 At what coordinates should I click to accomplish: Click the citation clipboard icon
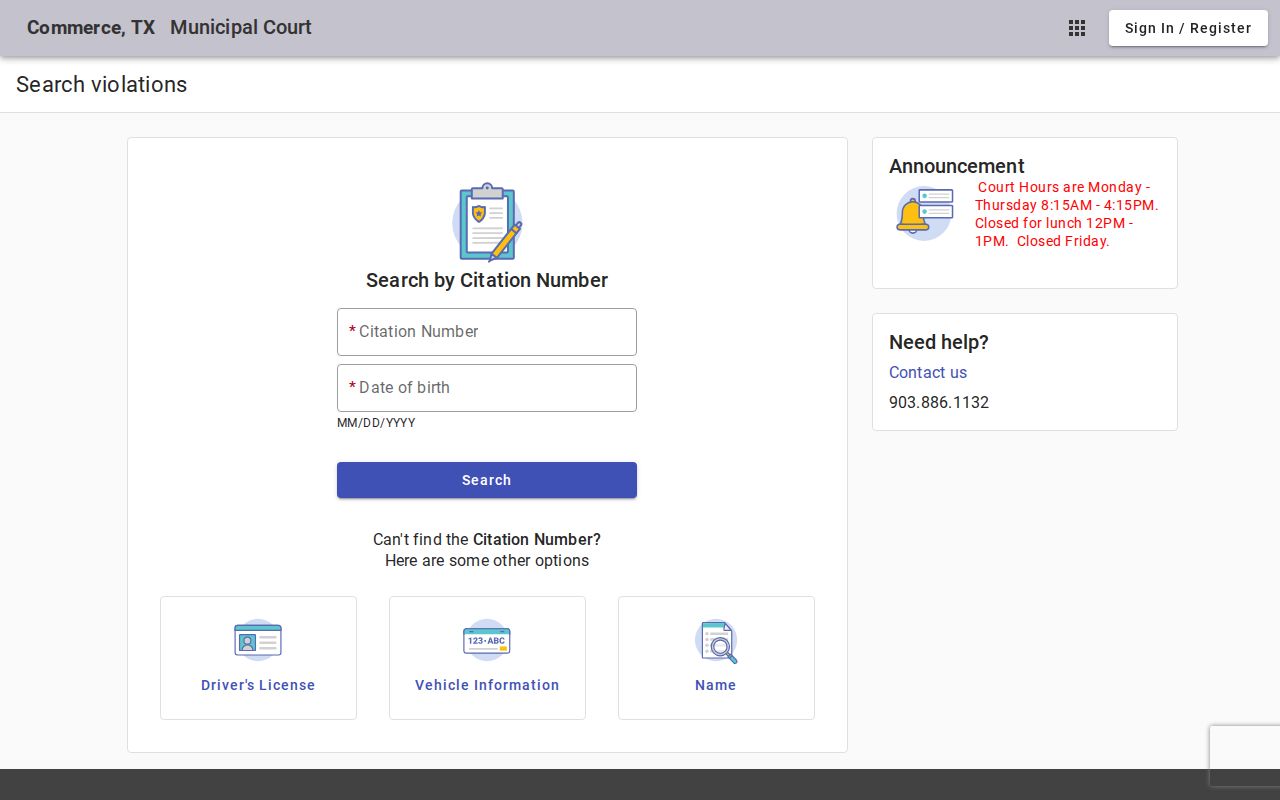(x=487, y=222)
